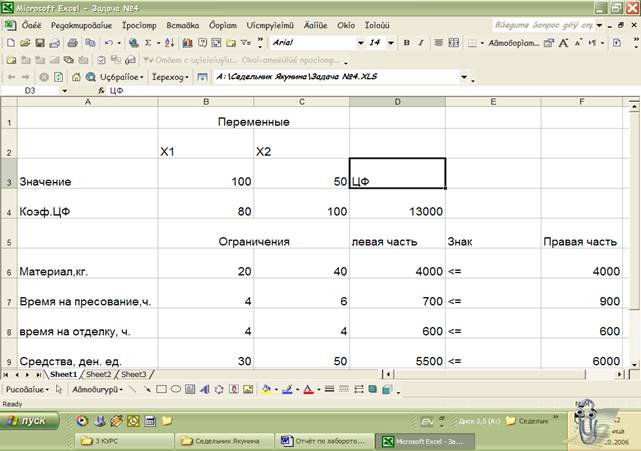Select the Rectangle drawing tool
The height and width of the screenshot is (451, 641).
160,389
